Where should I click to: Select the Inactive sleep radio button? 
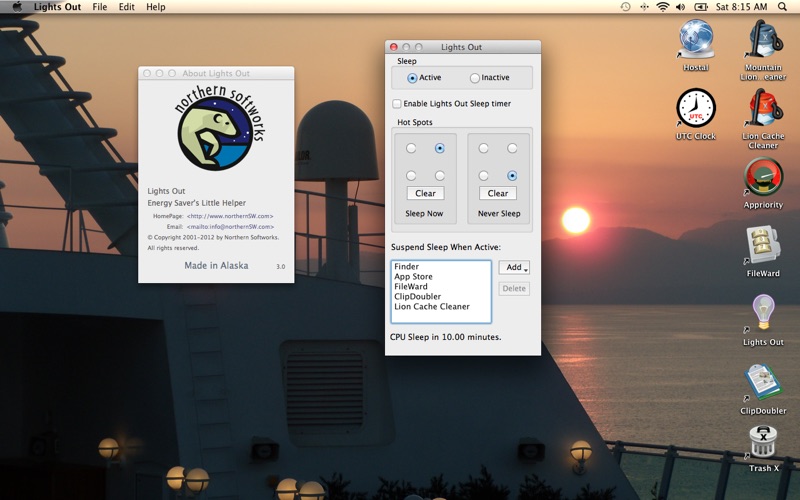click(474, 78)
